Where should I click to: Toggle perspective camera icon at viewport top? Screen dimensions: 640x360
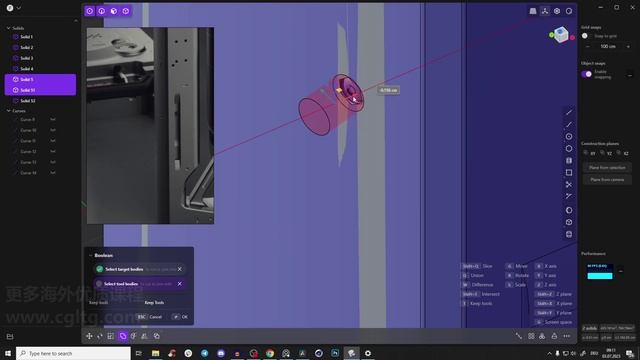(533, 11)
